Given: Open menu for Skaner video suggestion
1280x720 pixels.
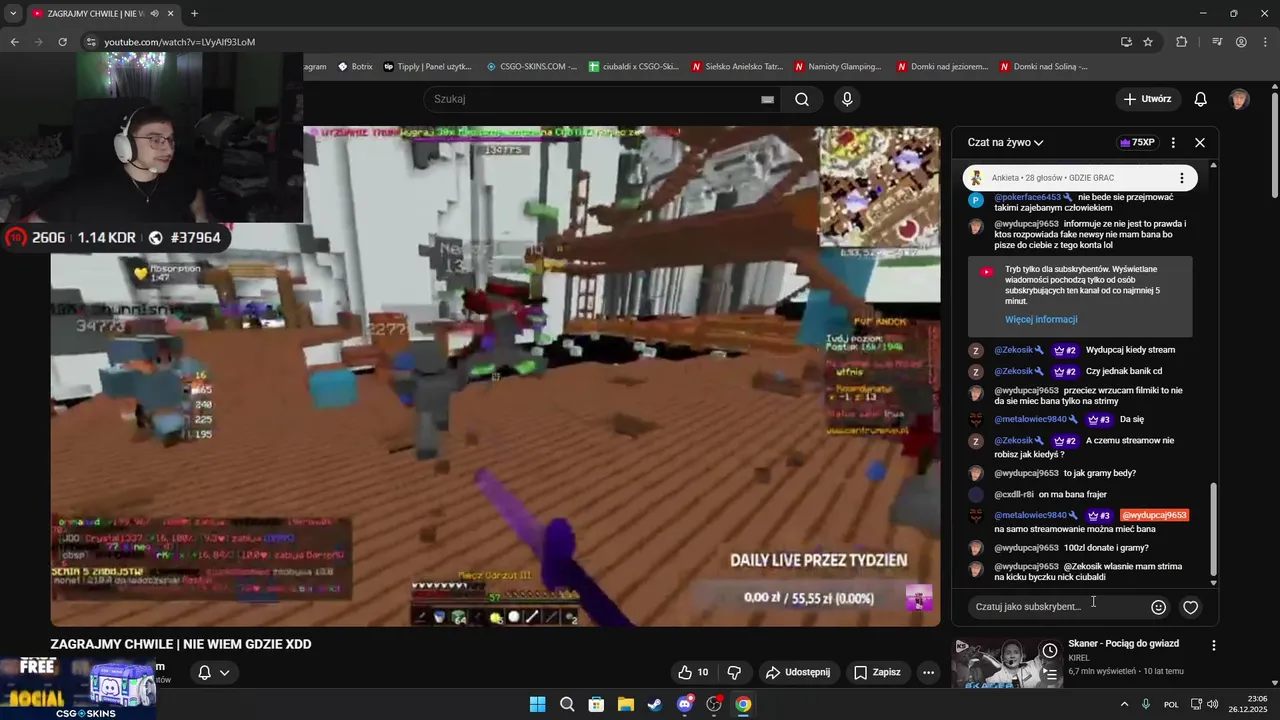Looking at the screenshot, I should (1214, 646).
